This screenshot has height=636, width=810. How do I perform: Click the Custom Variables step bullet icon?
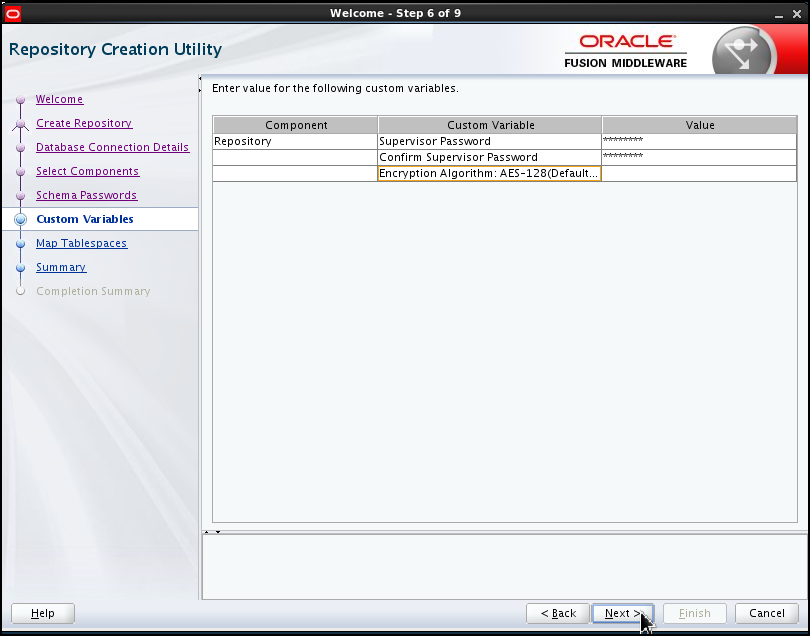click(x=20, y=220)
